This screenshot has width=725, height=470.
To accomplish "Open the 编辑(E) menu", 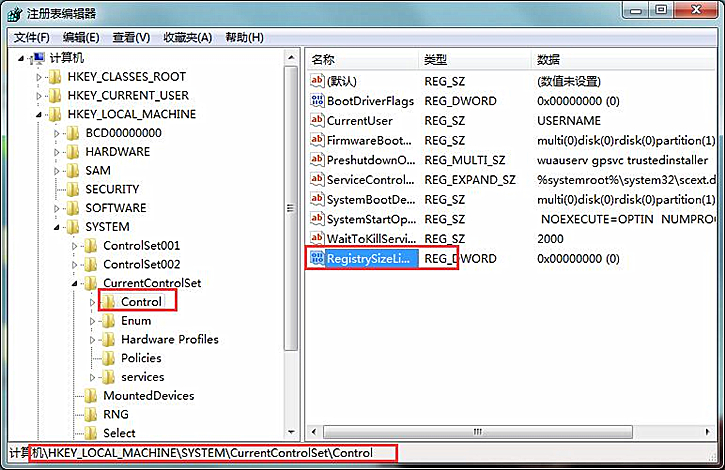I will click(81, 37).
